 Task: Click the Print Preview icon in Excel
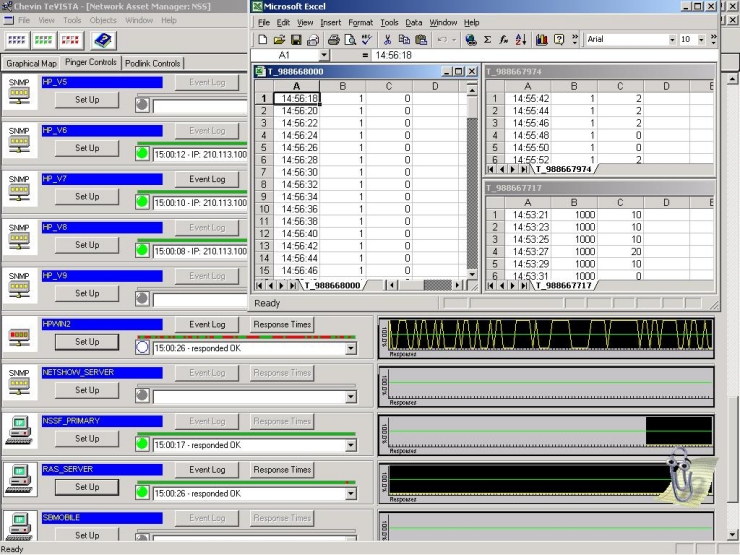point(350,40)
